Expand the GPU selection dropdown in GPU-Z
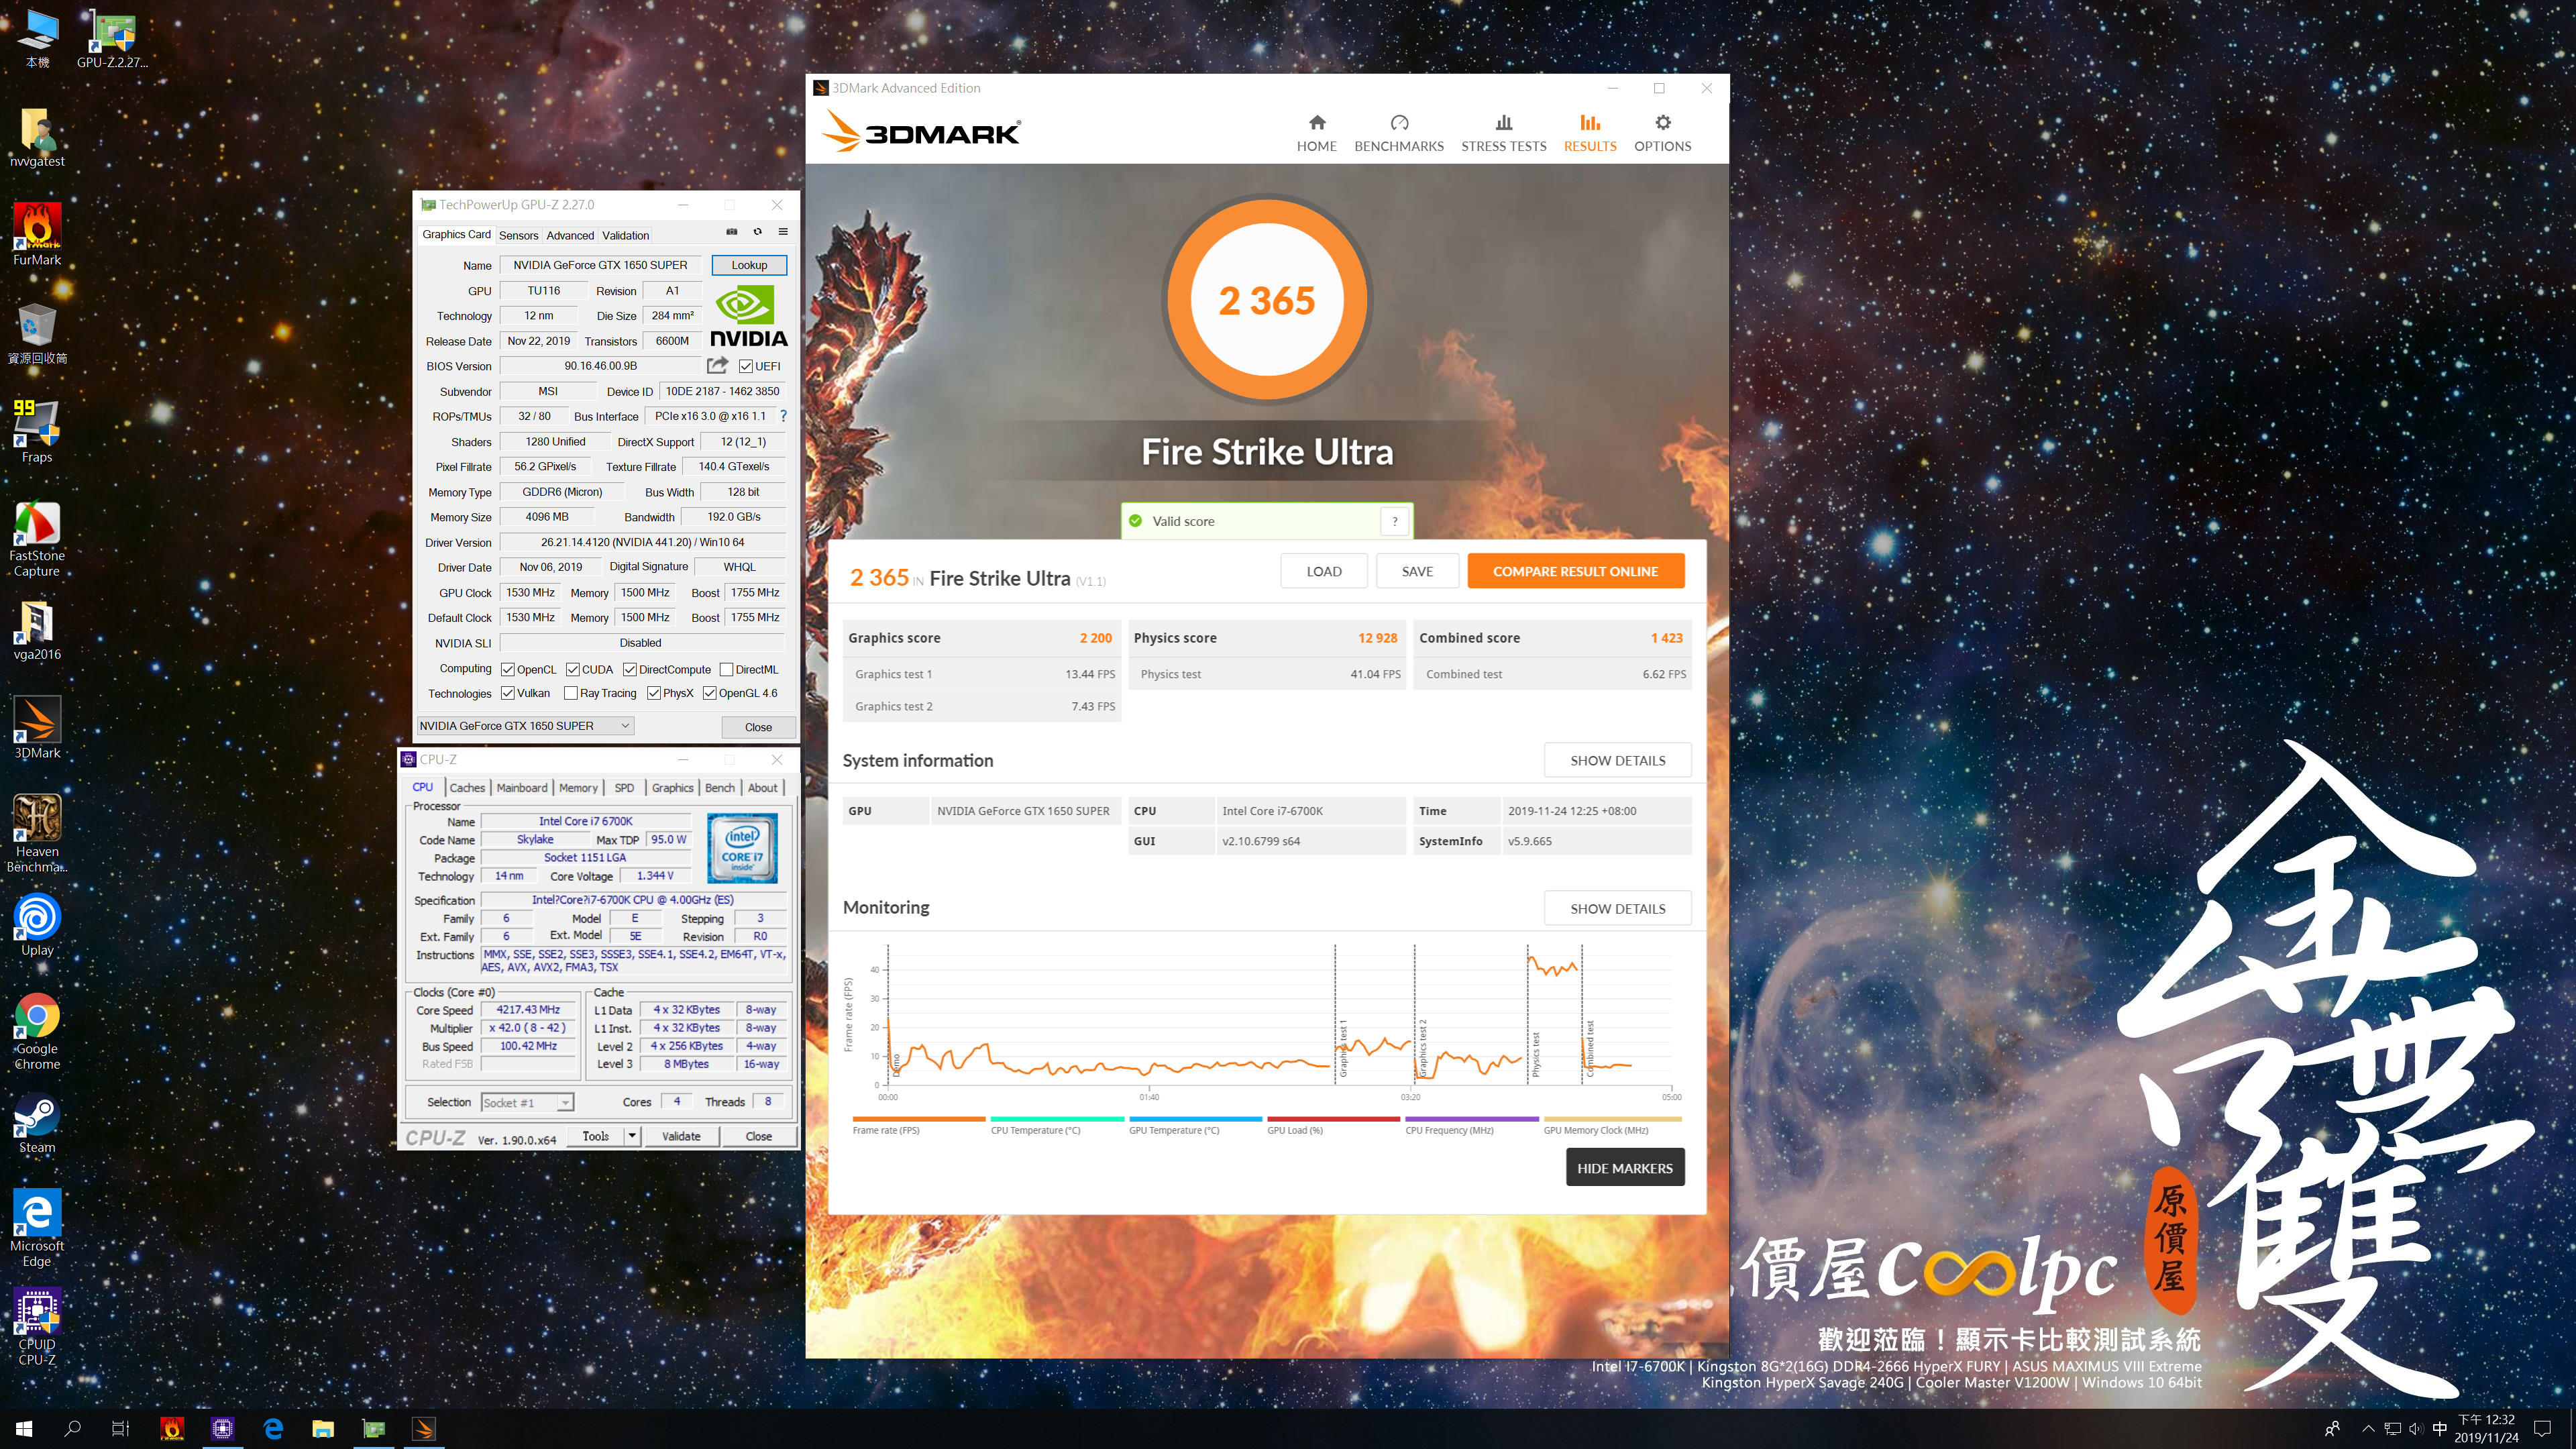Screen dimensions: 2576x1449 [x=625, y=726]
